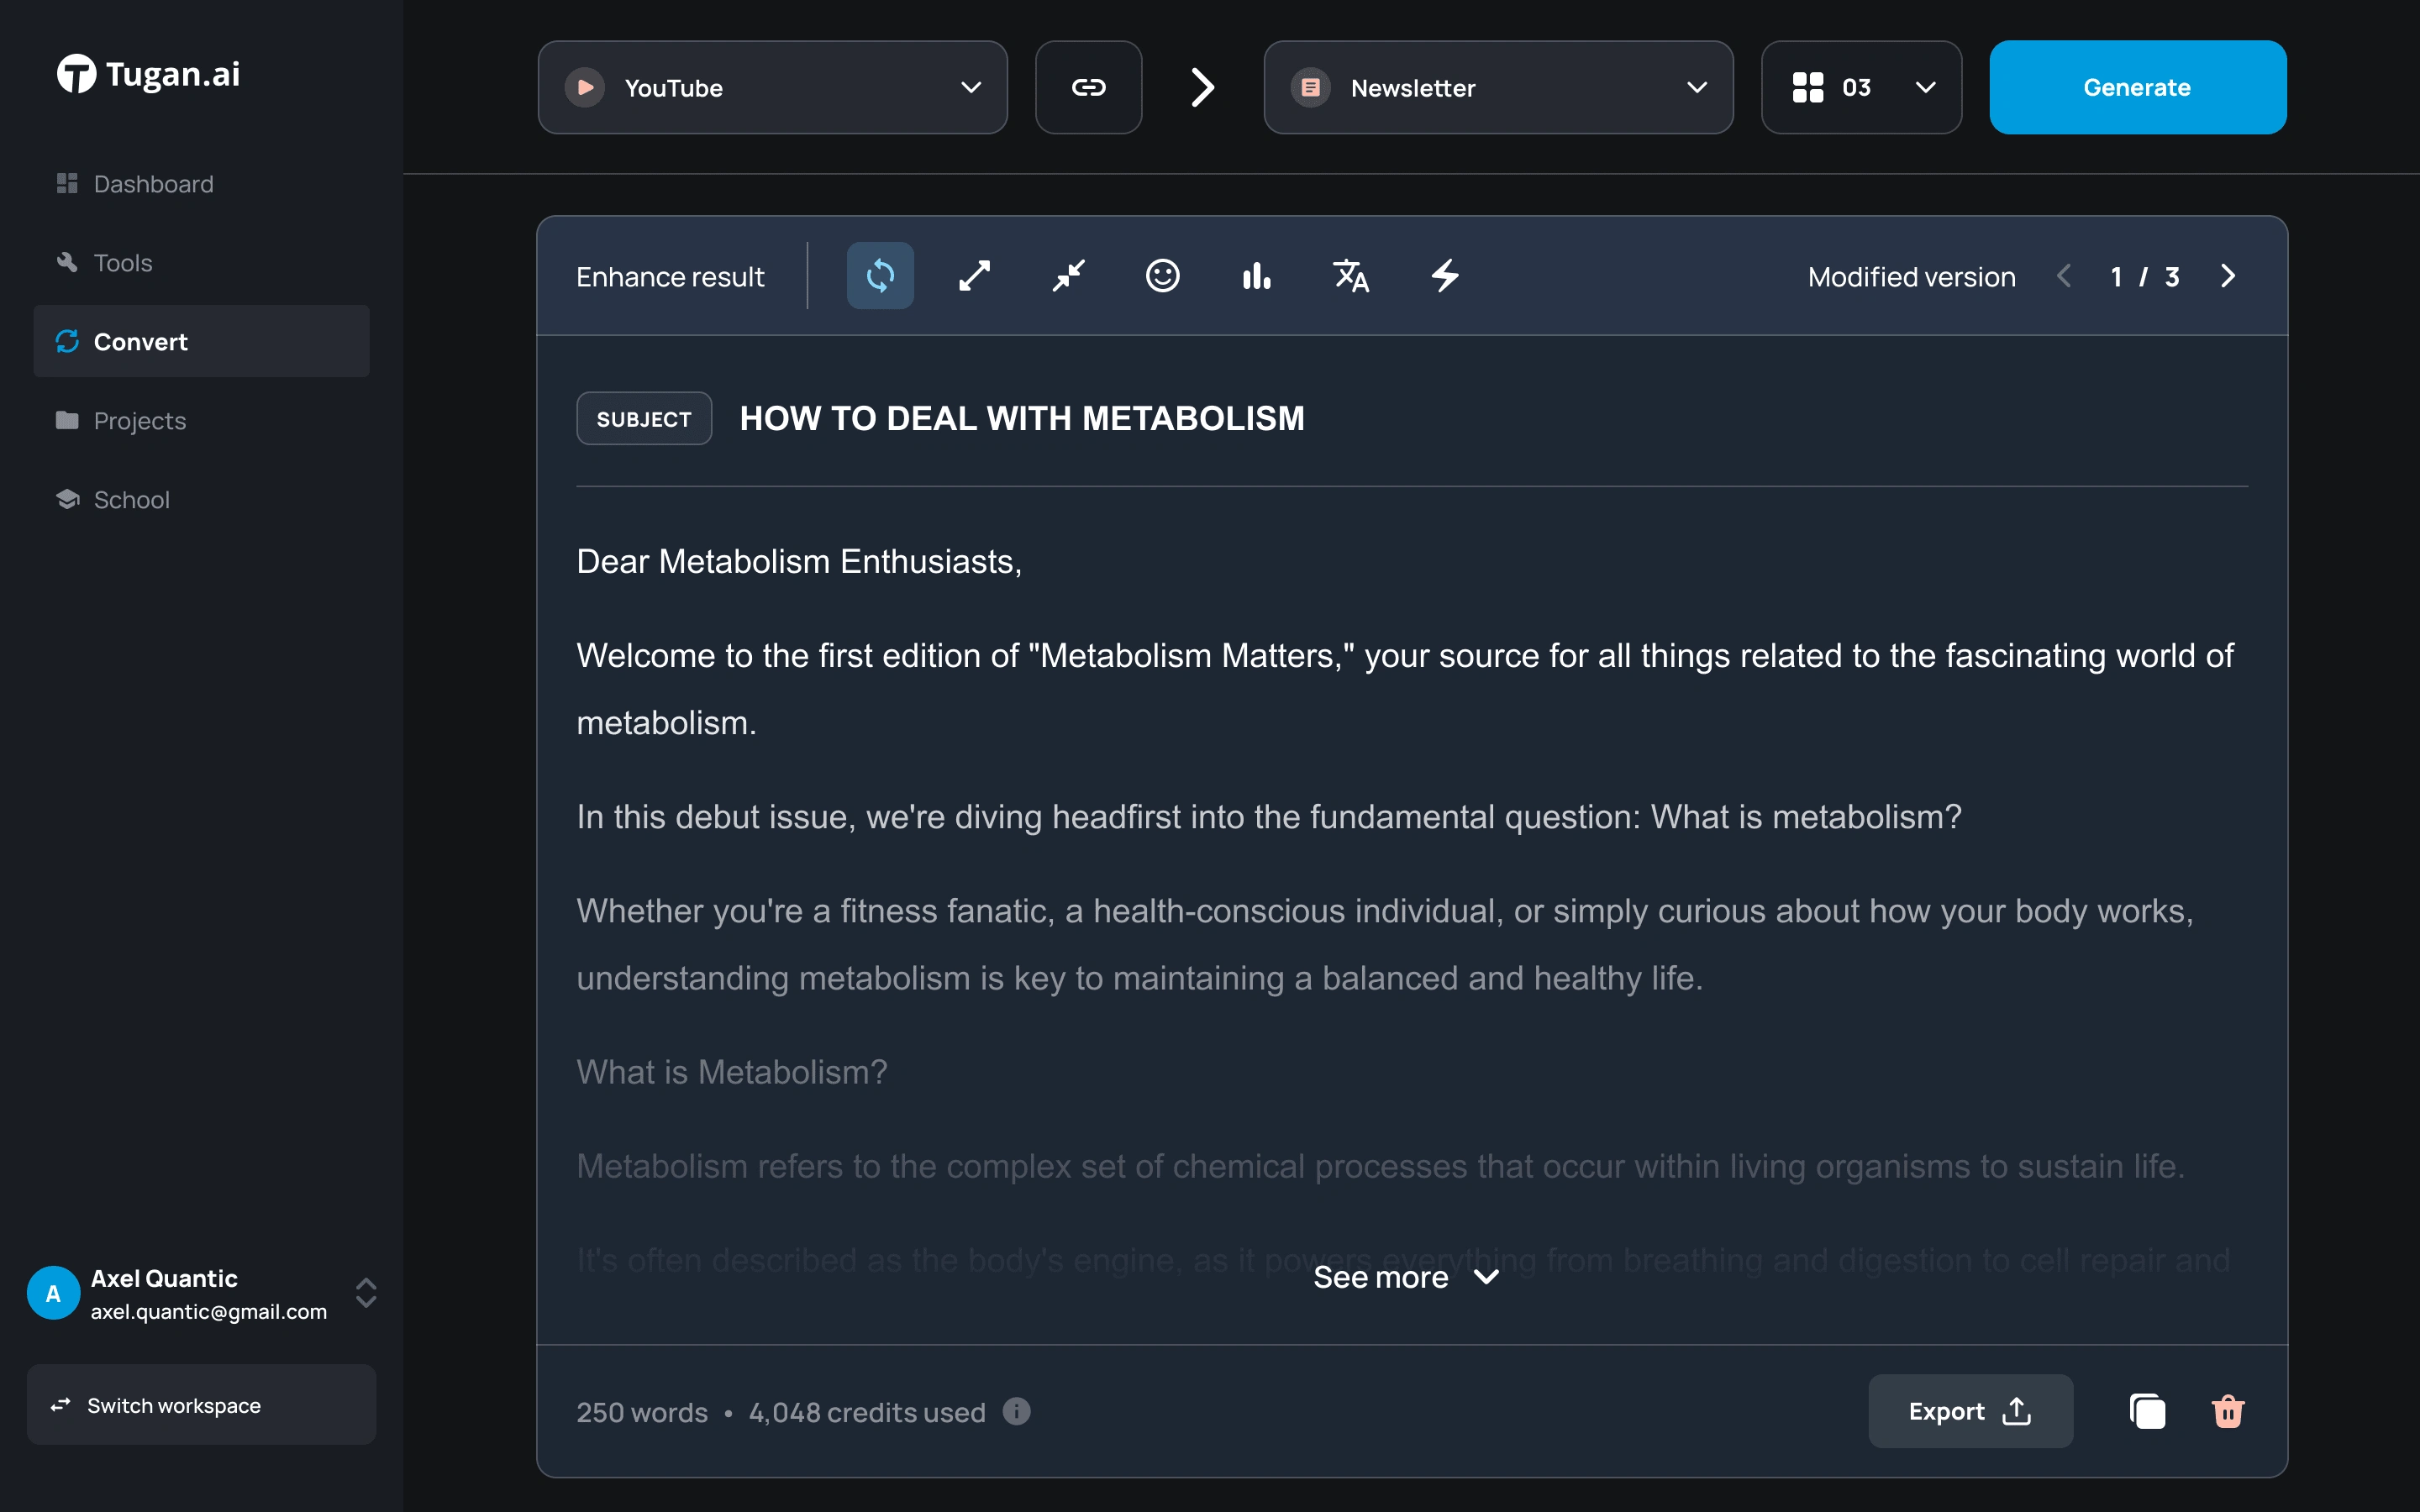
Task: Open the YouTube source dropdown
Action: click(x=772, y=88)
